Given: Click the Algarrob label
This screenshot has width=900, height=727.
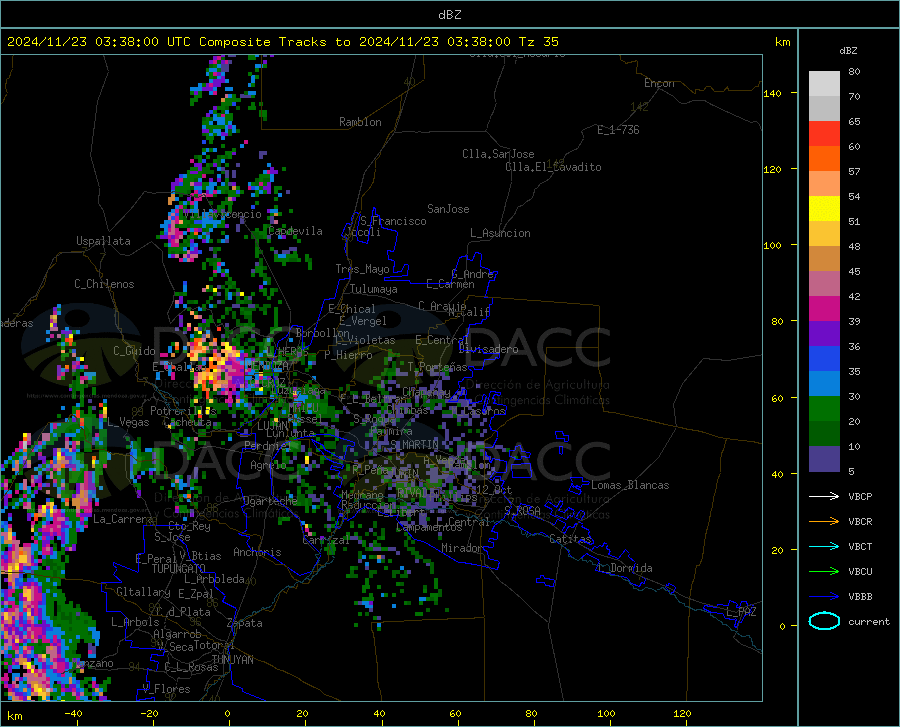Looking at the screenshot, I should (x=177, y=633).
